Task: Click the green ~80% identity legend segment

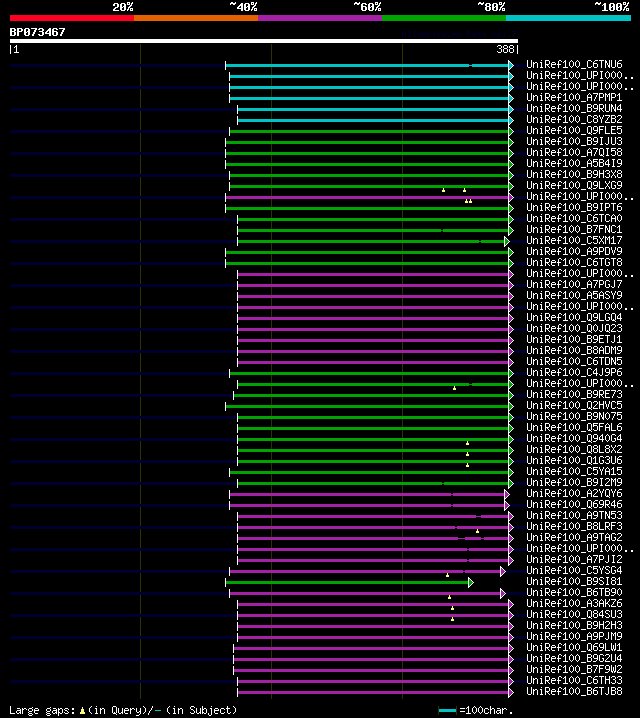Action: (x=444, y=18)
